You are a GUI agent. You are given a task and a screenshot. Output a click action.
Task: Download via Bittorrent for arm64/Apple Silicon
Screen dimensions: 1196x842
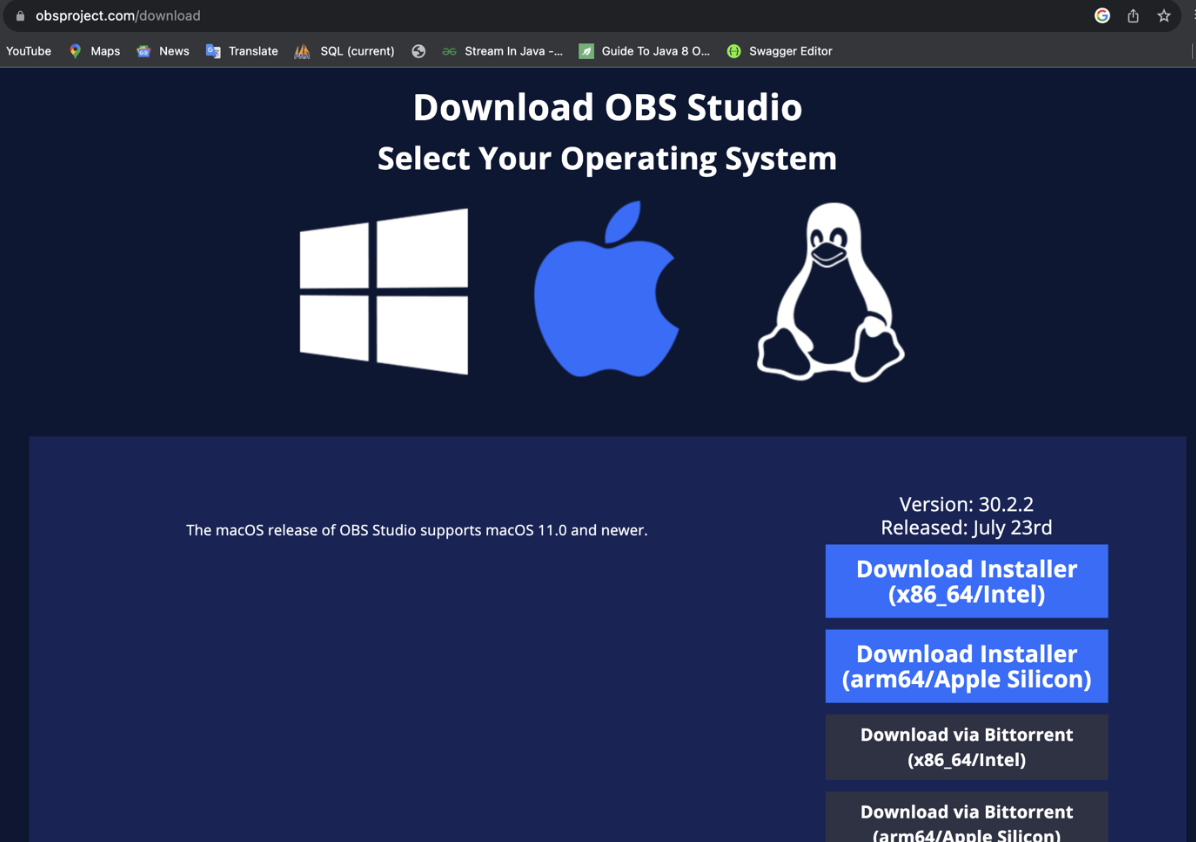click(x=966, y=818)
